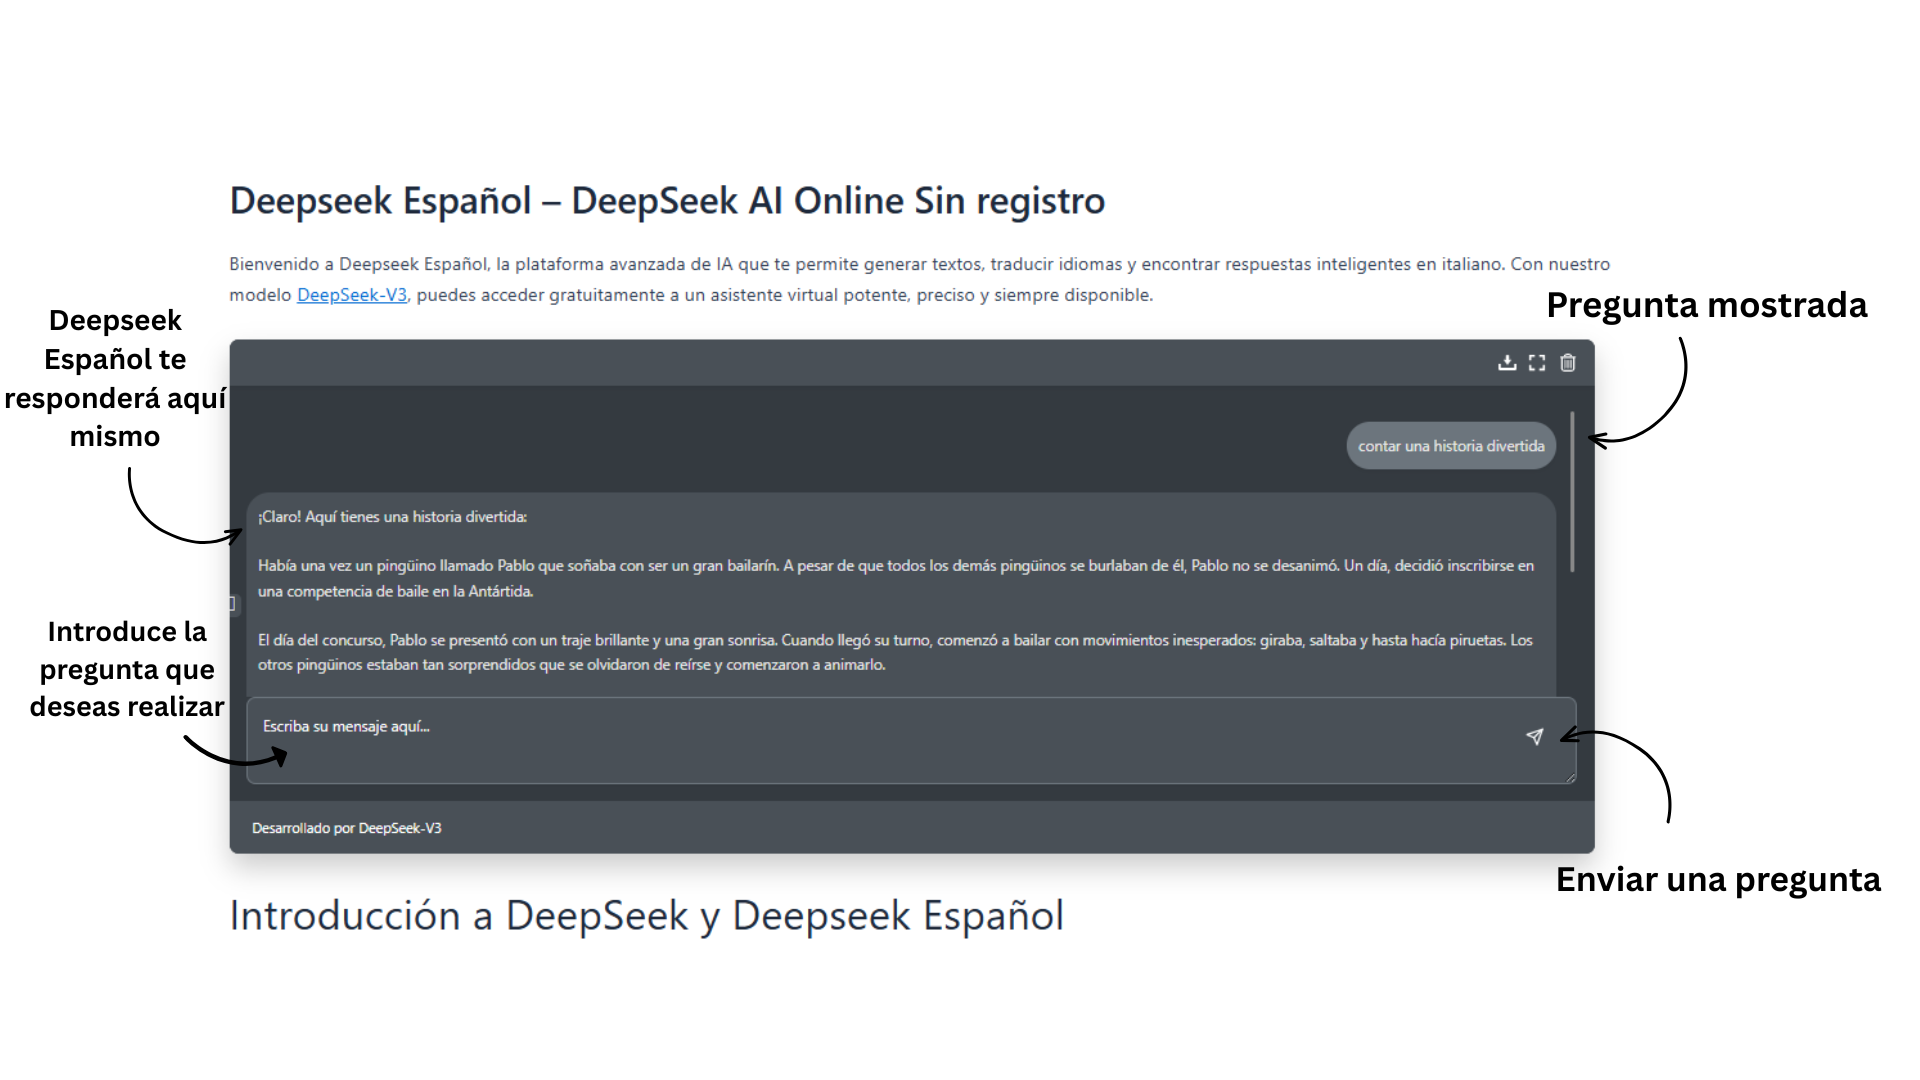Select the "contar una historia divertida" message bubble
The height and width of the screenshot is (1080, 1920).
1450,445
